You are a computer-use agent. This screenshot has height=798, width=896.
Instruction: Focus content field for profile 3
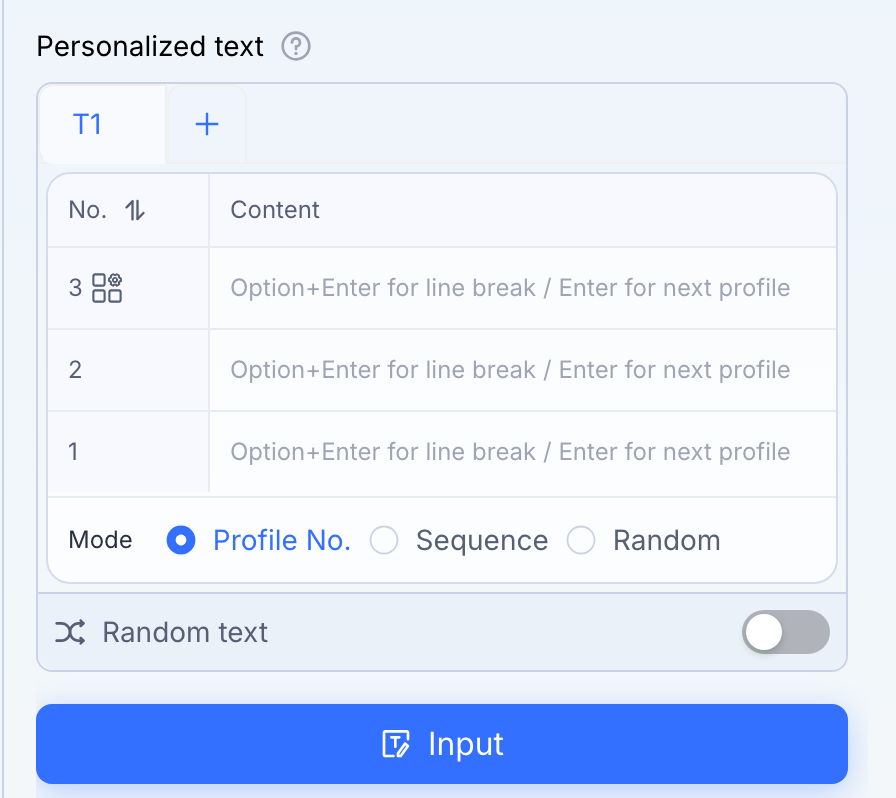point(523,288)
